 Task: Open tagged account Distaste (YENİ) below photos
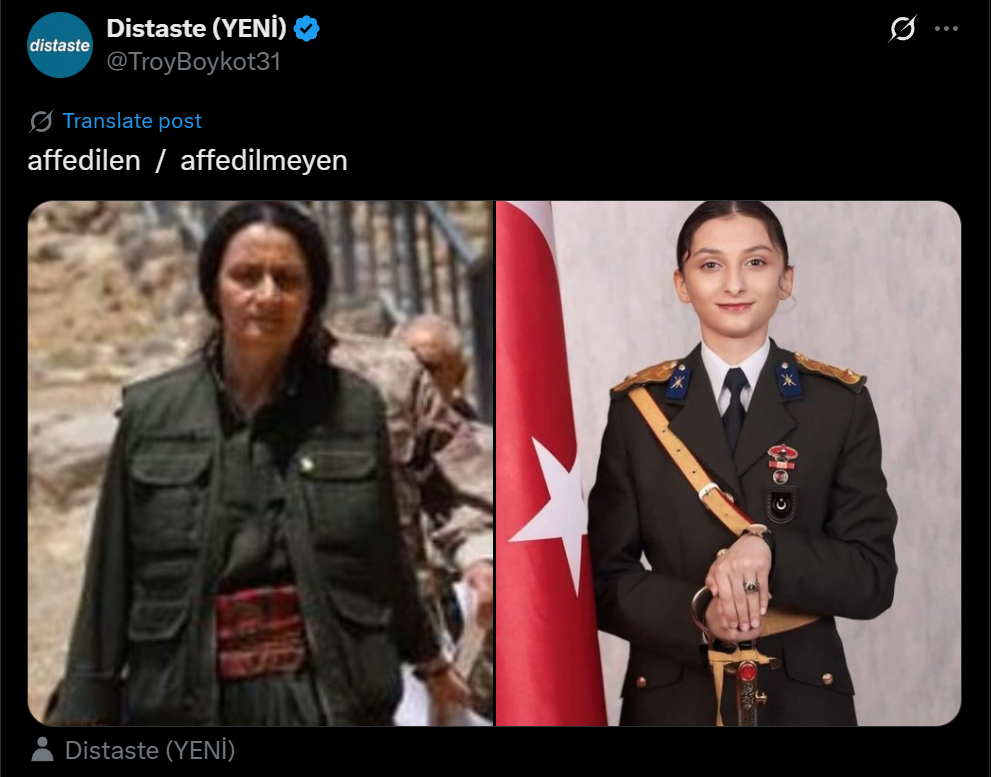[x=150, y=750]
